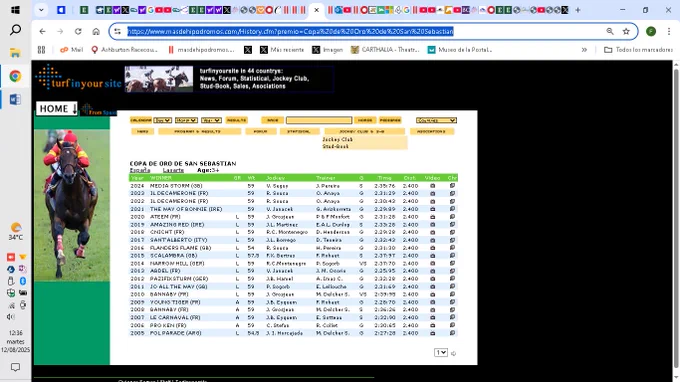Open chart icon for 2012 Pazifiksturm row
This screenshot has height=382, width=680.
452,279
